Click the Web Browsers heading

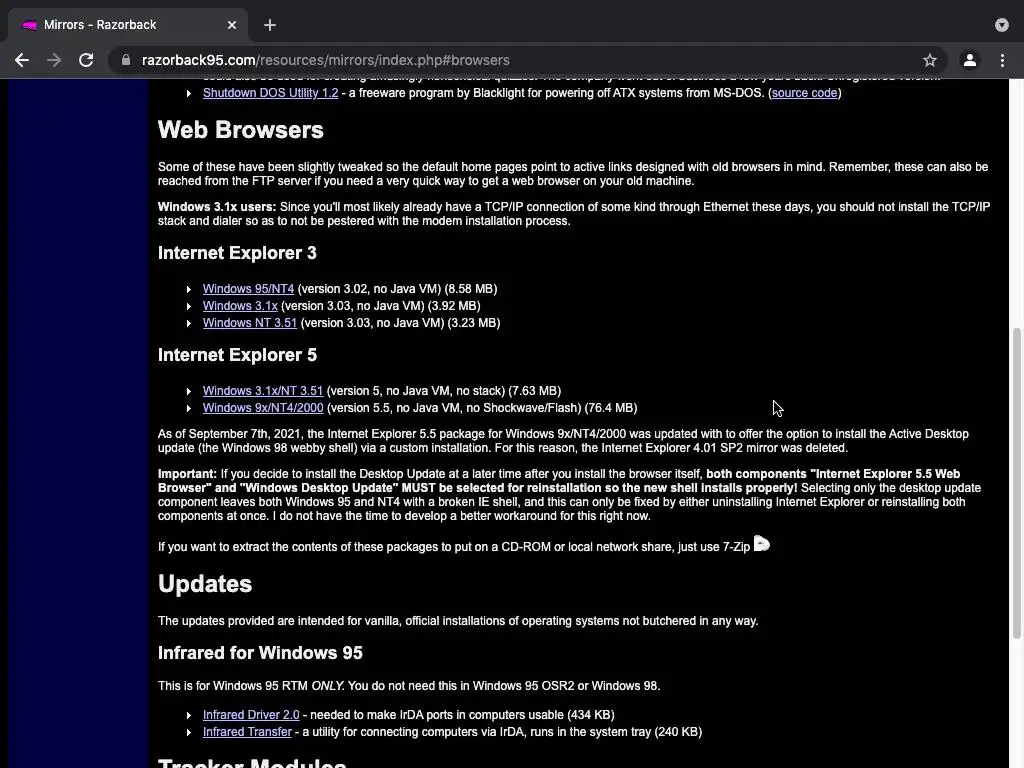coord(240,129)
